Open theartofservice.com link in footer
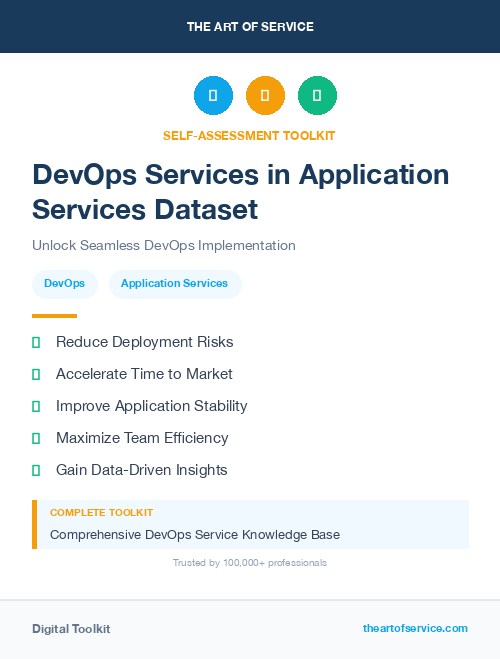The width and height of the screenshot is (500, 659). coord(415,628)
